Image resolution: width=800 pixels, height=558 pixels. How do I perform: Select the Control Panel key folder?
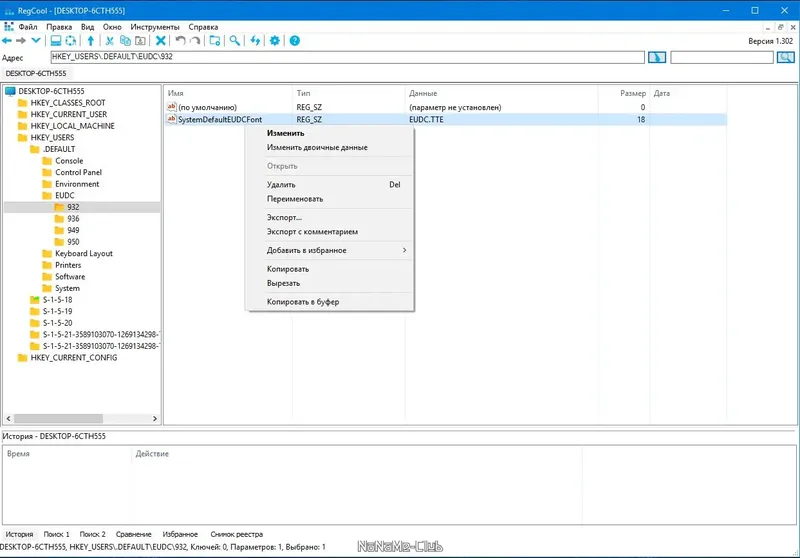(x=78, y=172)
